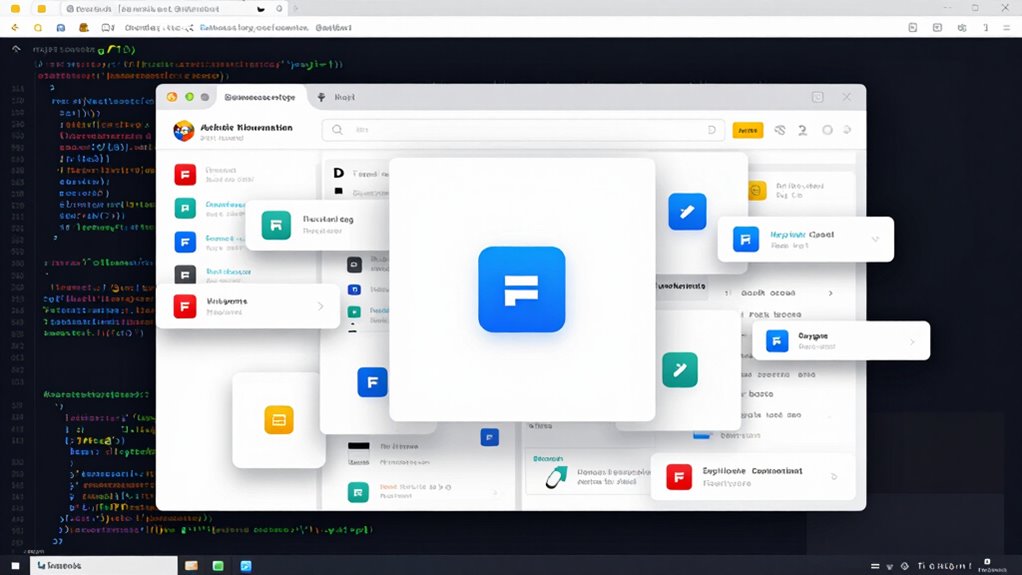Viewport: 1022px width, 575px height.
Task: Expand the chevron on the highlighted sidebar row
Action: 321,306
